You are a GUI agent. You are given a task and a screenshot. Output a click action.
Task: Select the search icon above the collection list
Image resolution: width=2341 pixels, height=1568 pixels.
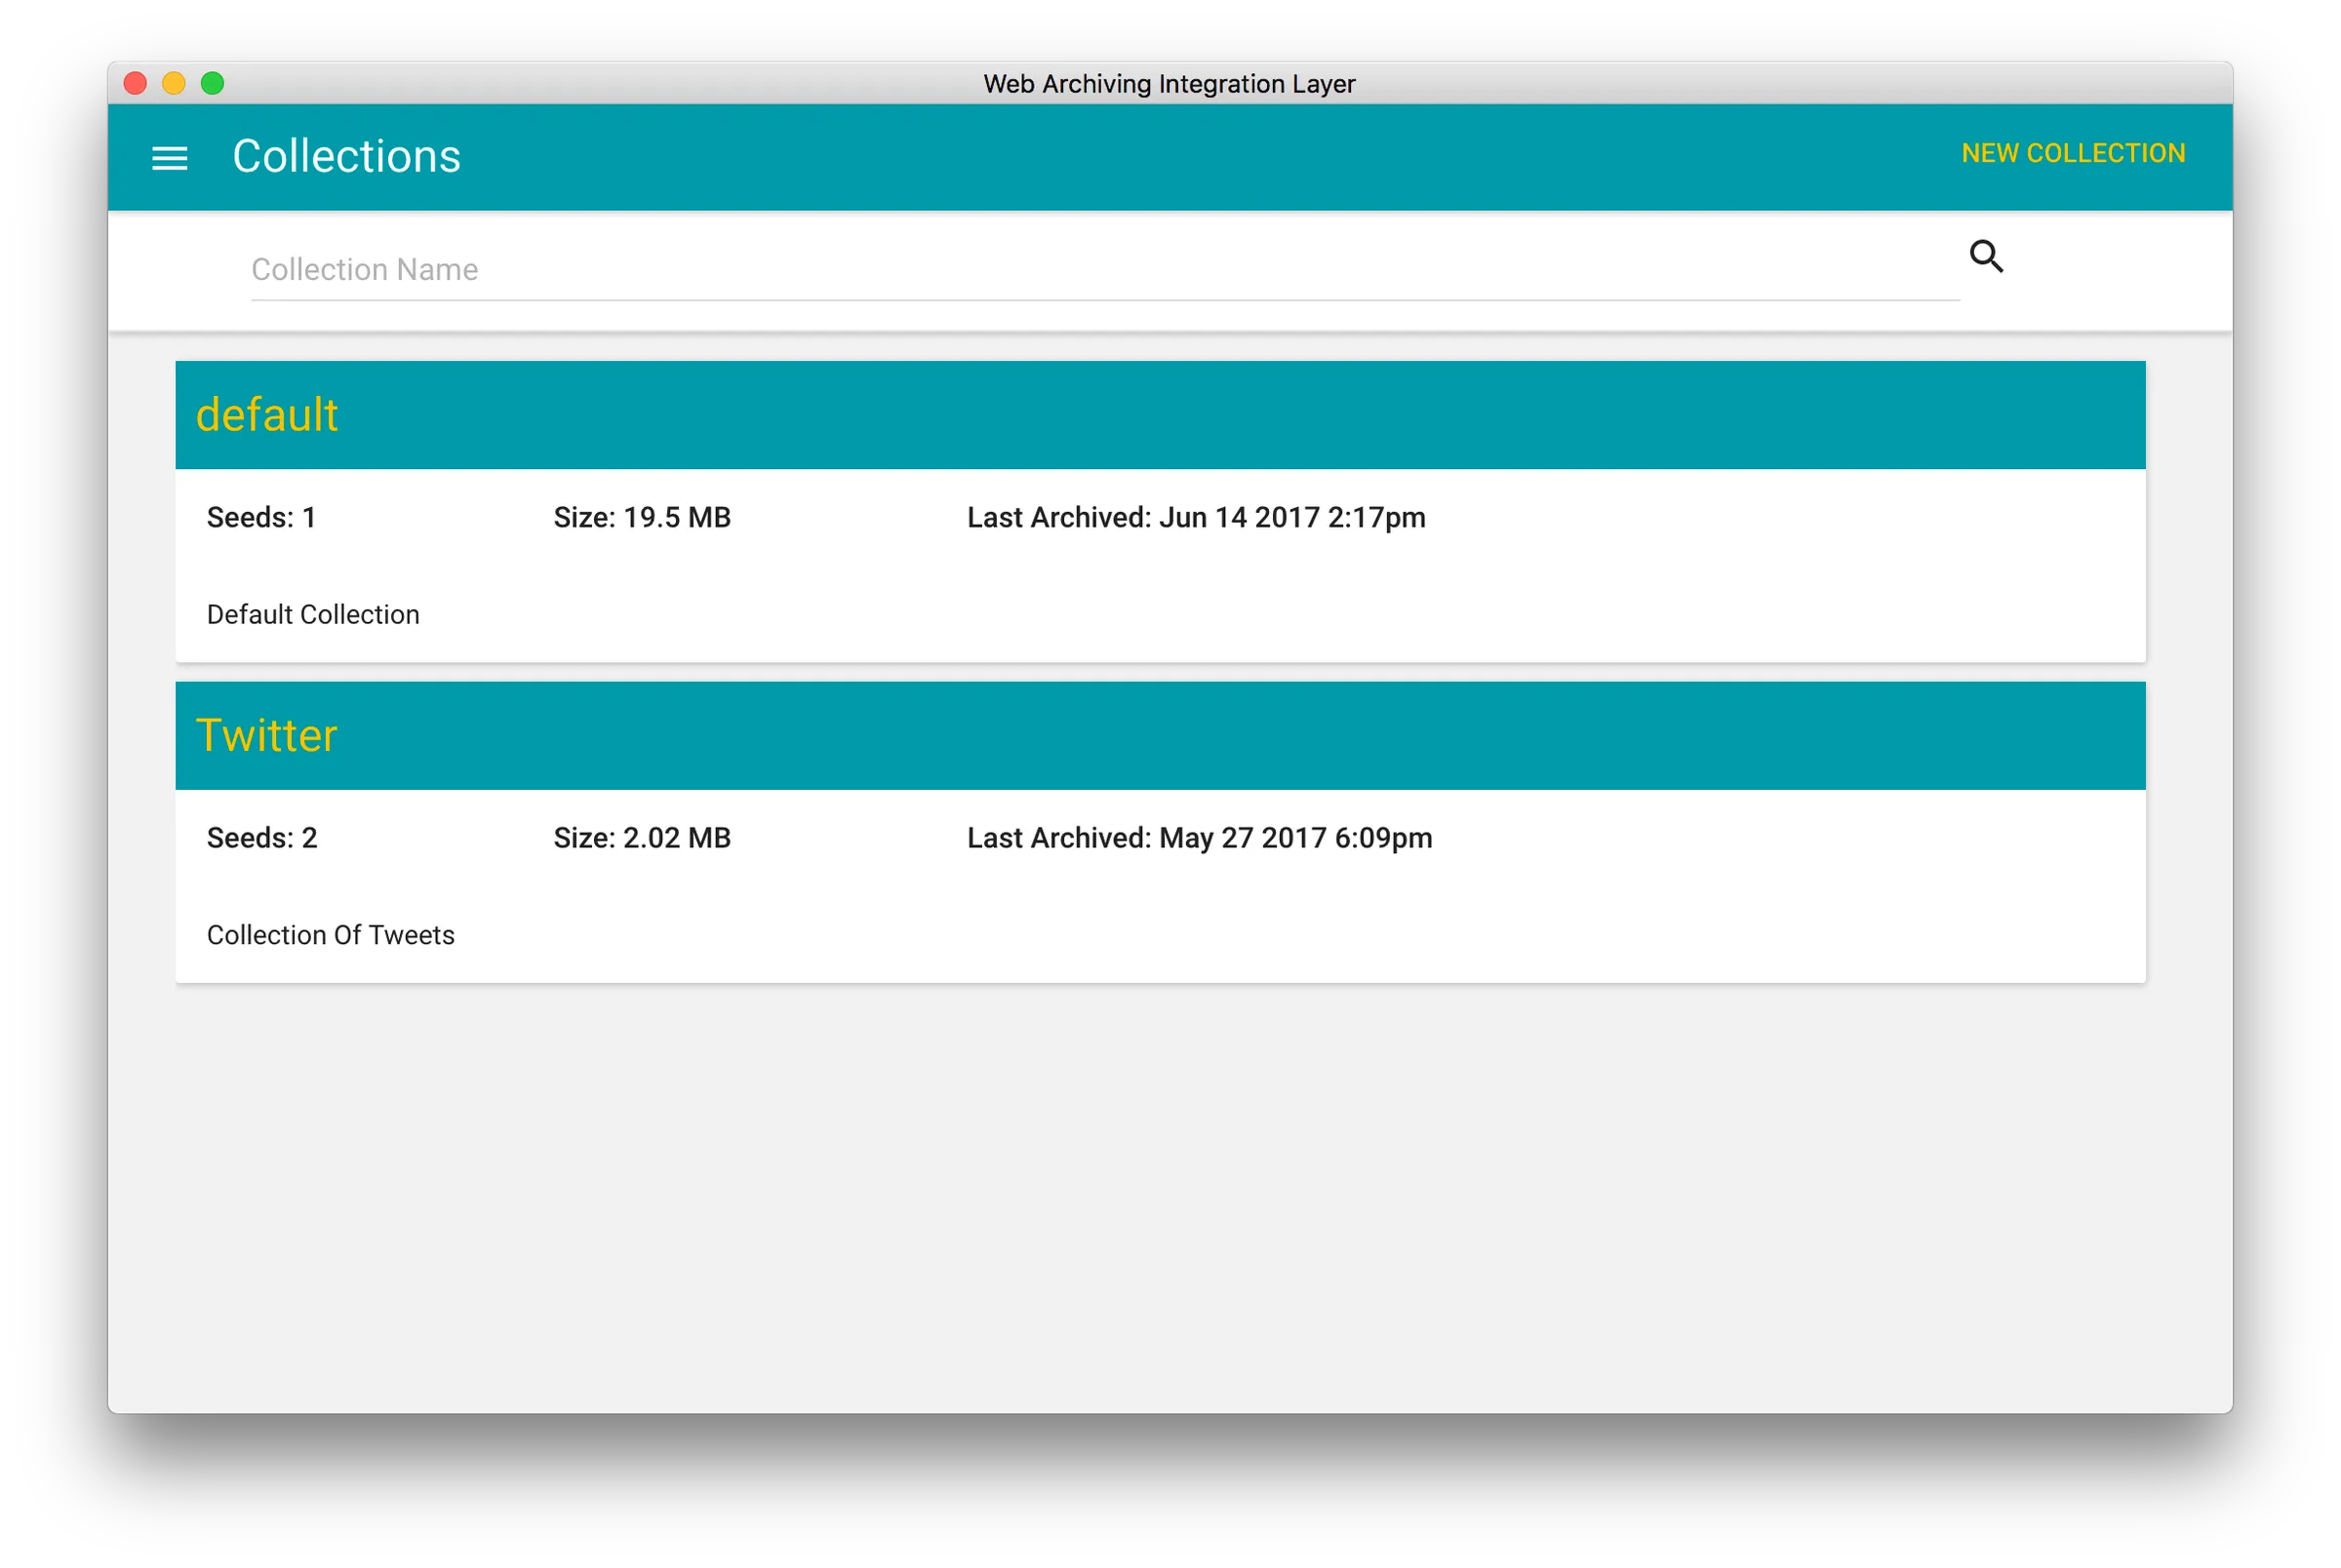pyautogui.click(x=1988, y=257)
